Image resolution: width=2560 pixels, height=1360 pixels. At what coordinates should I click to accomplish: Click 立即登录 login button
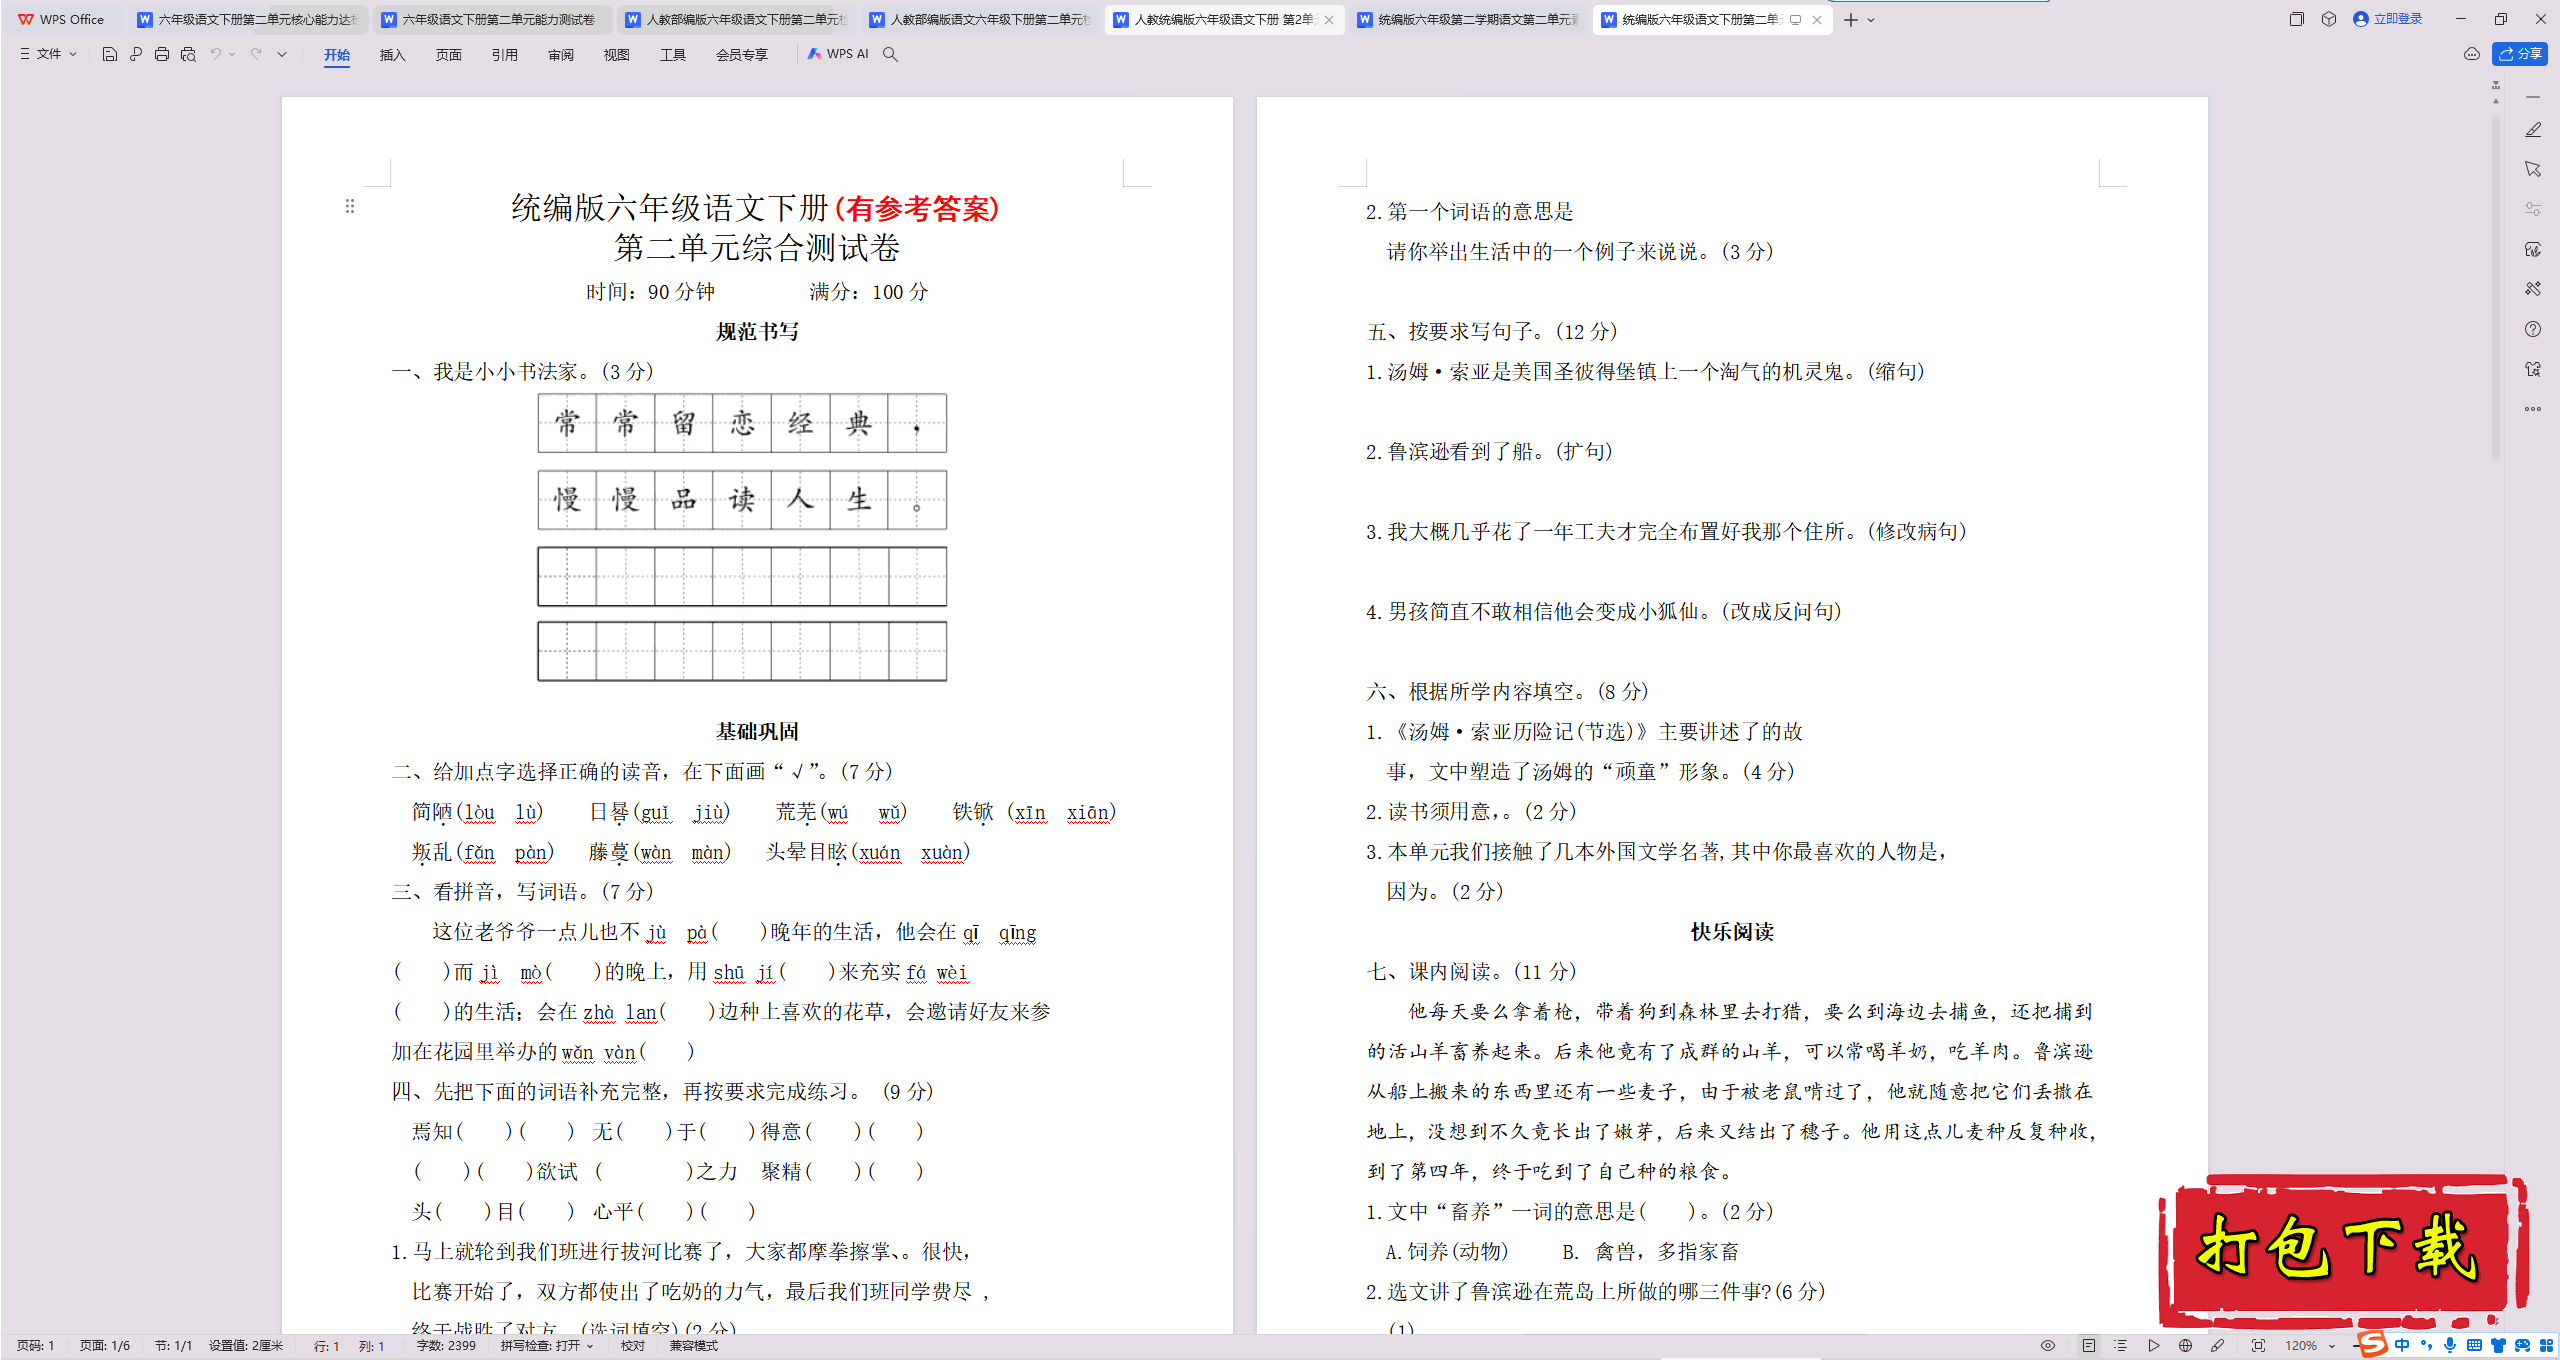(x=2388, y=19)
